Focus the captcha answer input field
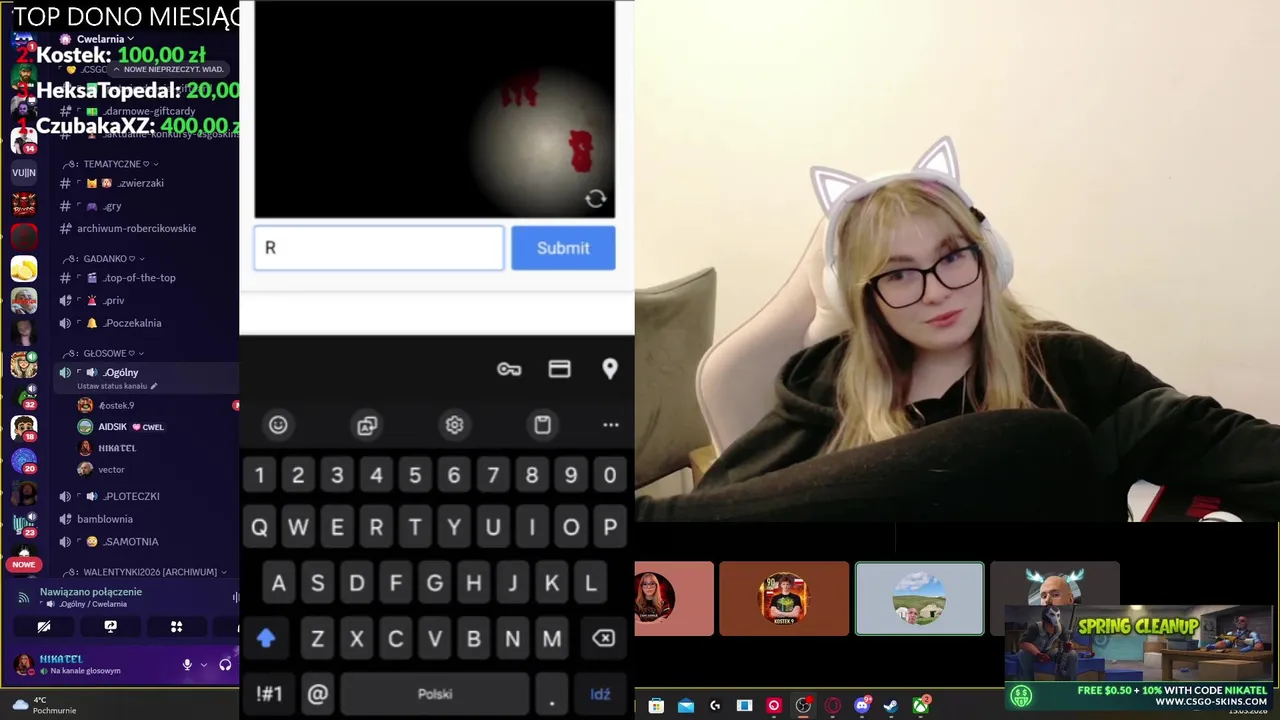The height and width of the screenshot is (720, 1280). tap(379, 248)
